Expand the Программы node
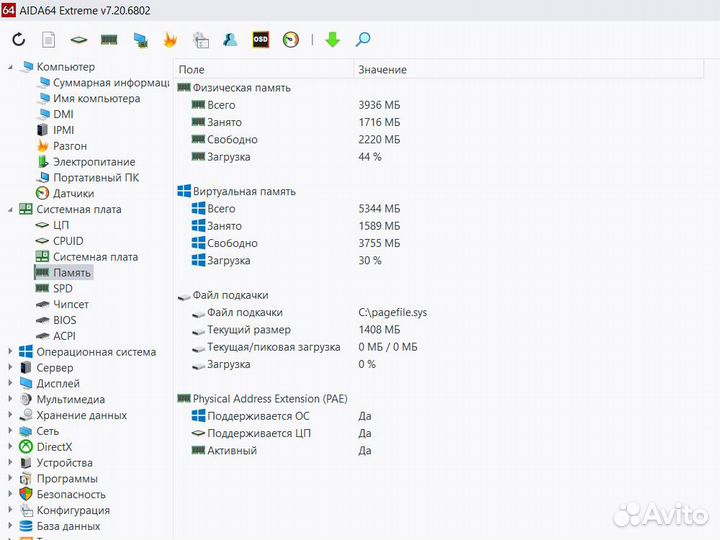 (x=10, y=478)
